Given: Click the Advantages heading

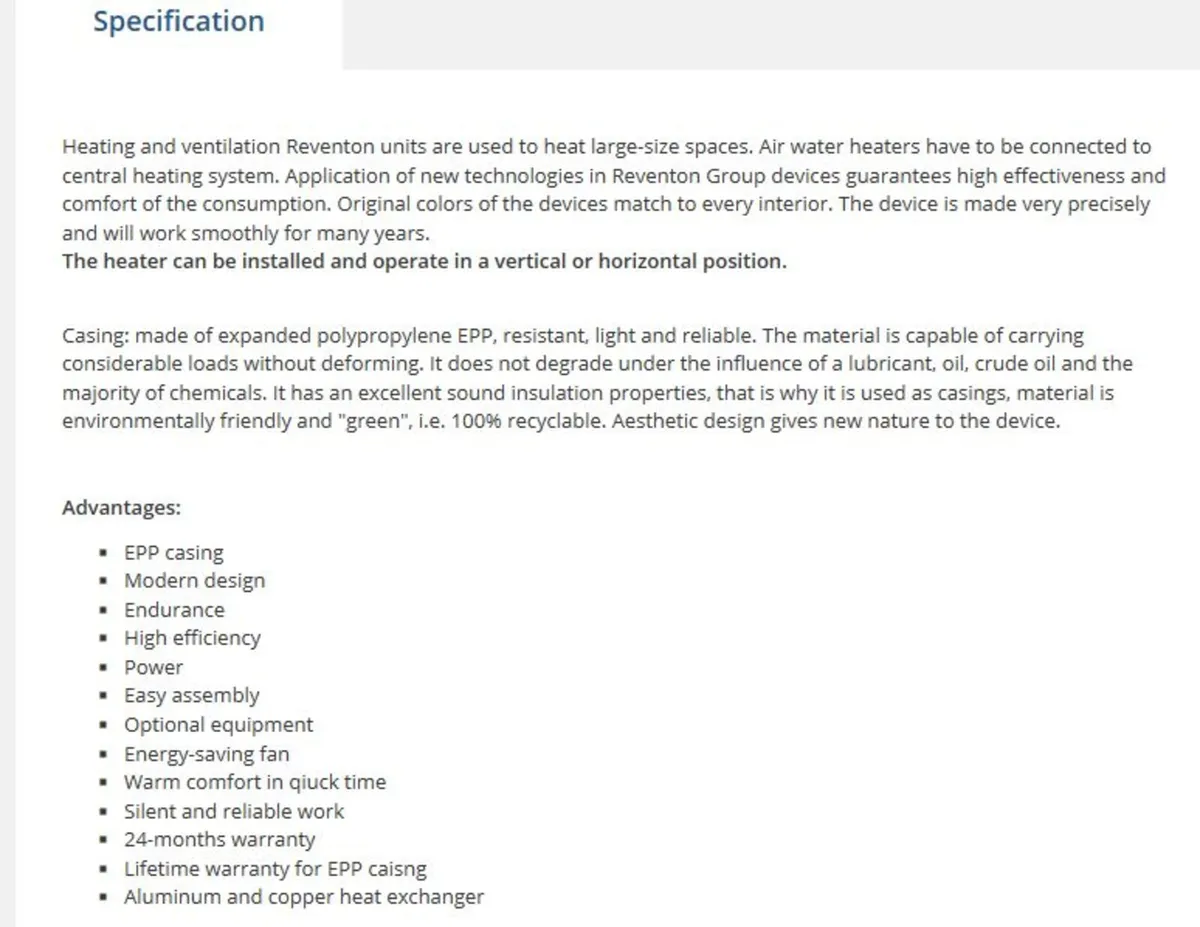Looking at the screenshot, I should click(121, 508).
